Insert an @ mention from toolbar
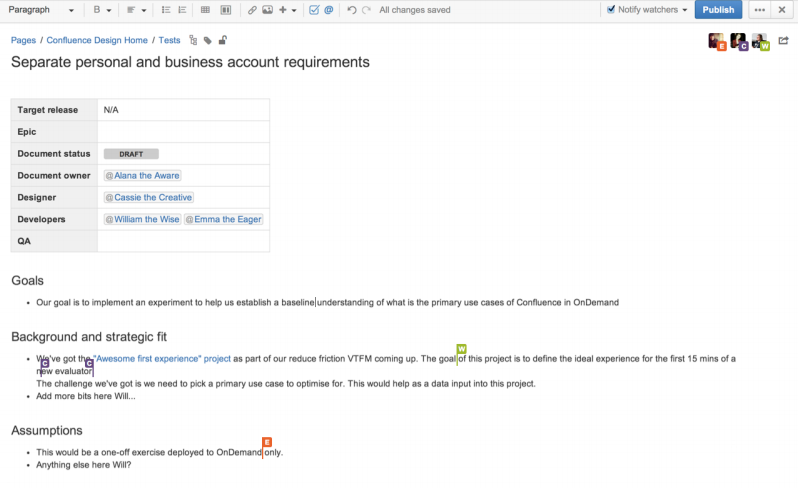 point(329,10)
